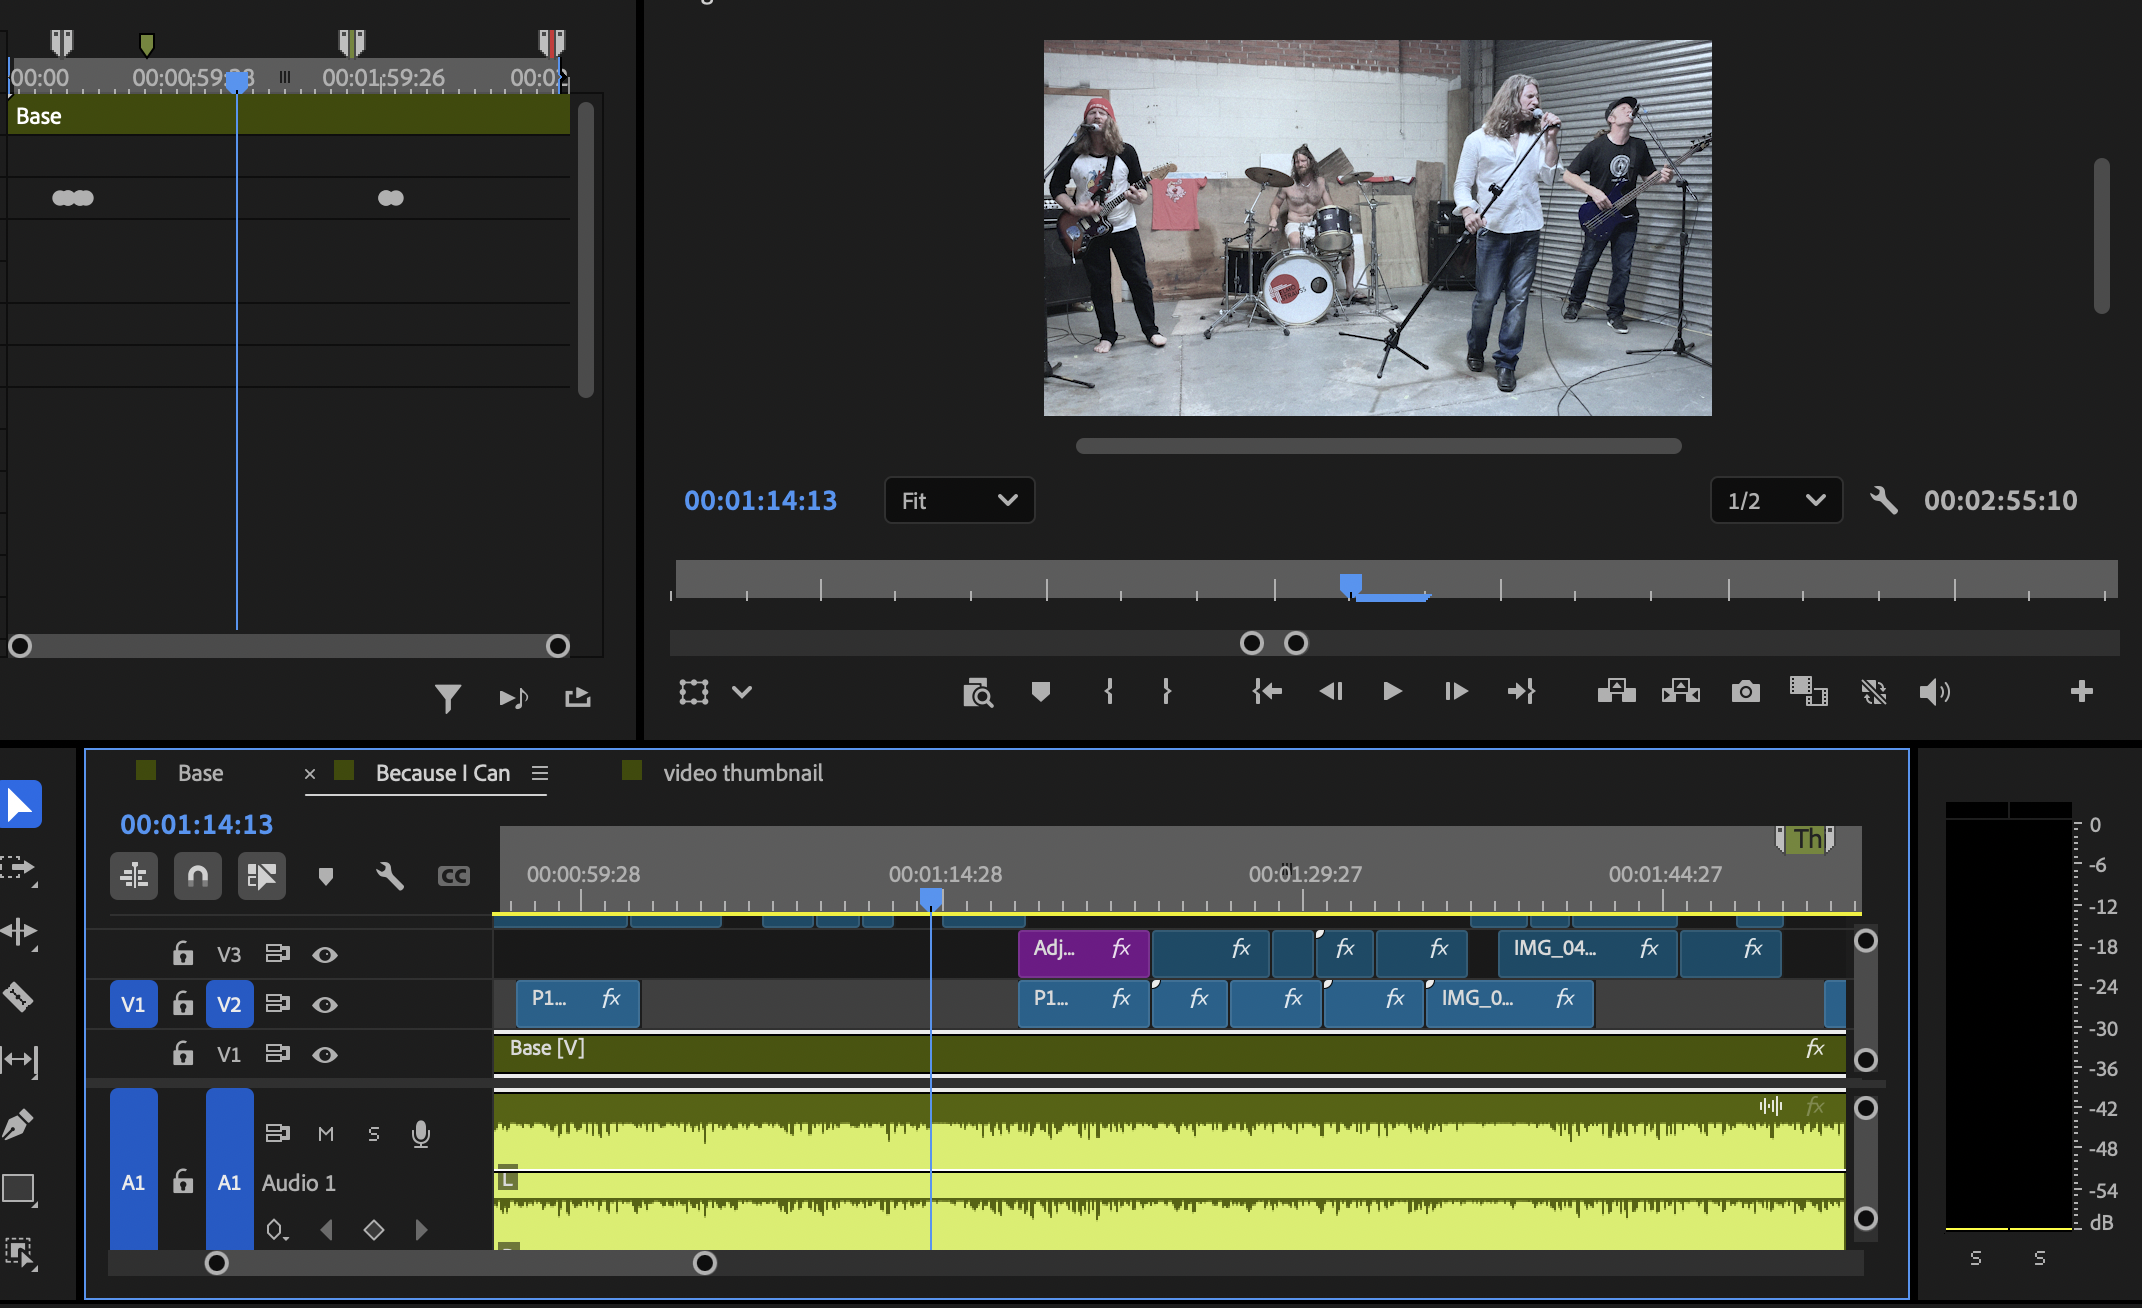The width and height of the screenshot is (2142, 1308).
Task: Step back one frame
Action: (1331, 691)
